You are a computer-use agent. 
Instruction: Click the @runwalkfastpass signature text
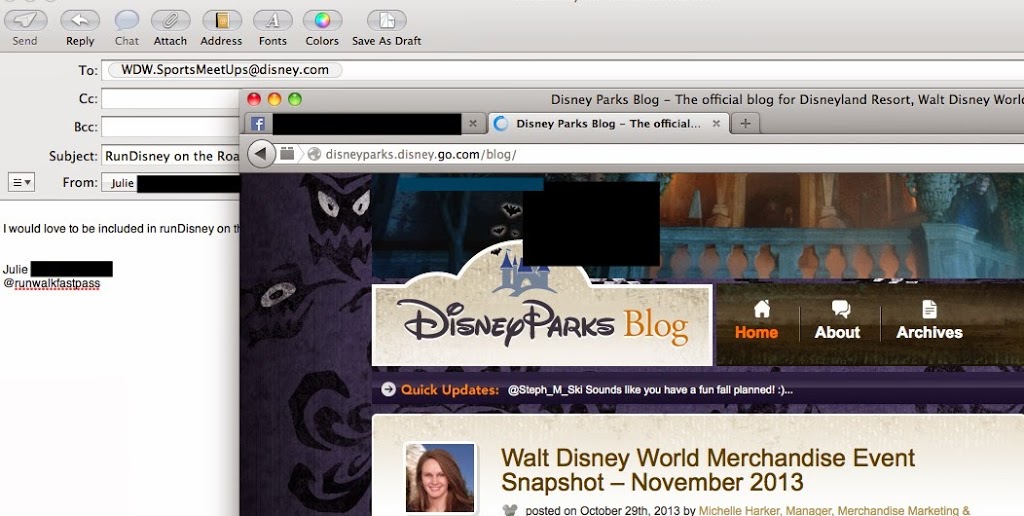coord(52,283)
